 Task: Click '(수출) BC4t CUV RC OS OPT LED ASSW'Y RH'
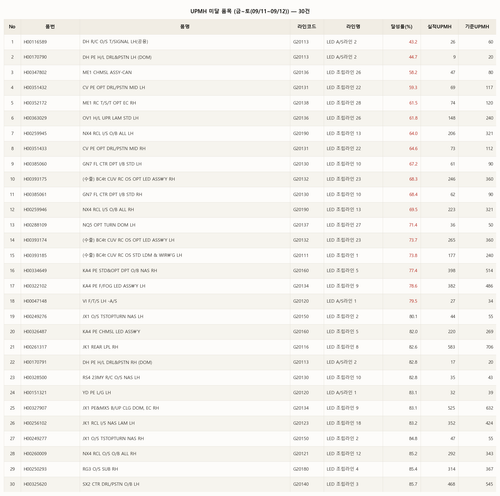pos(129,179)
